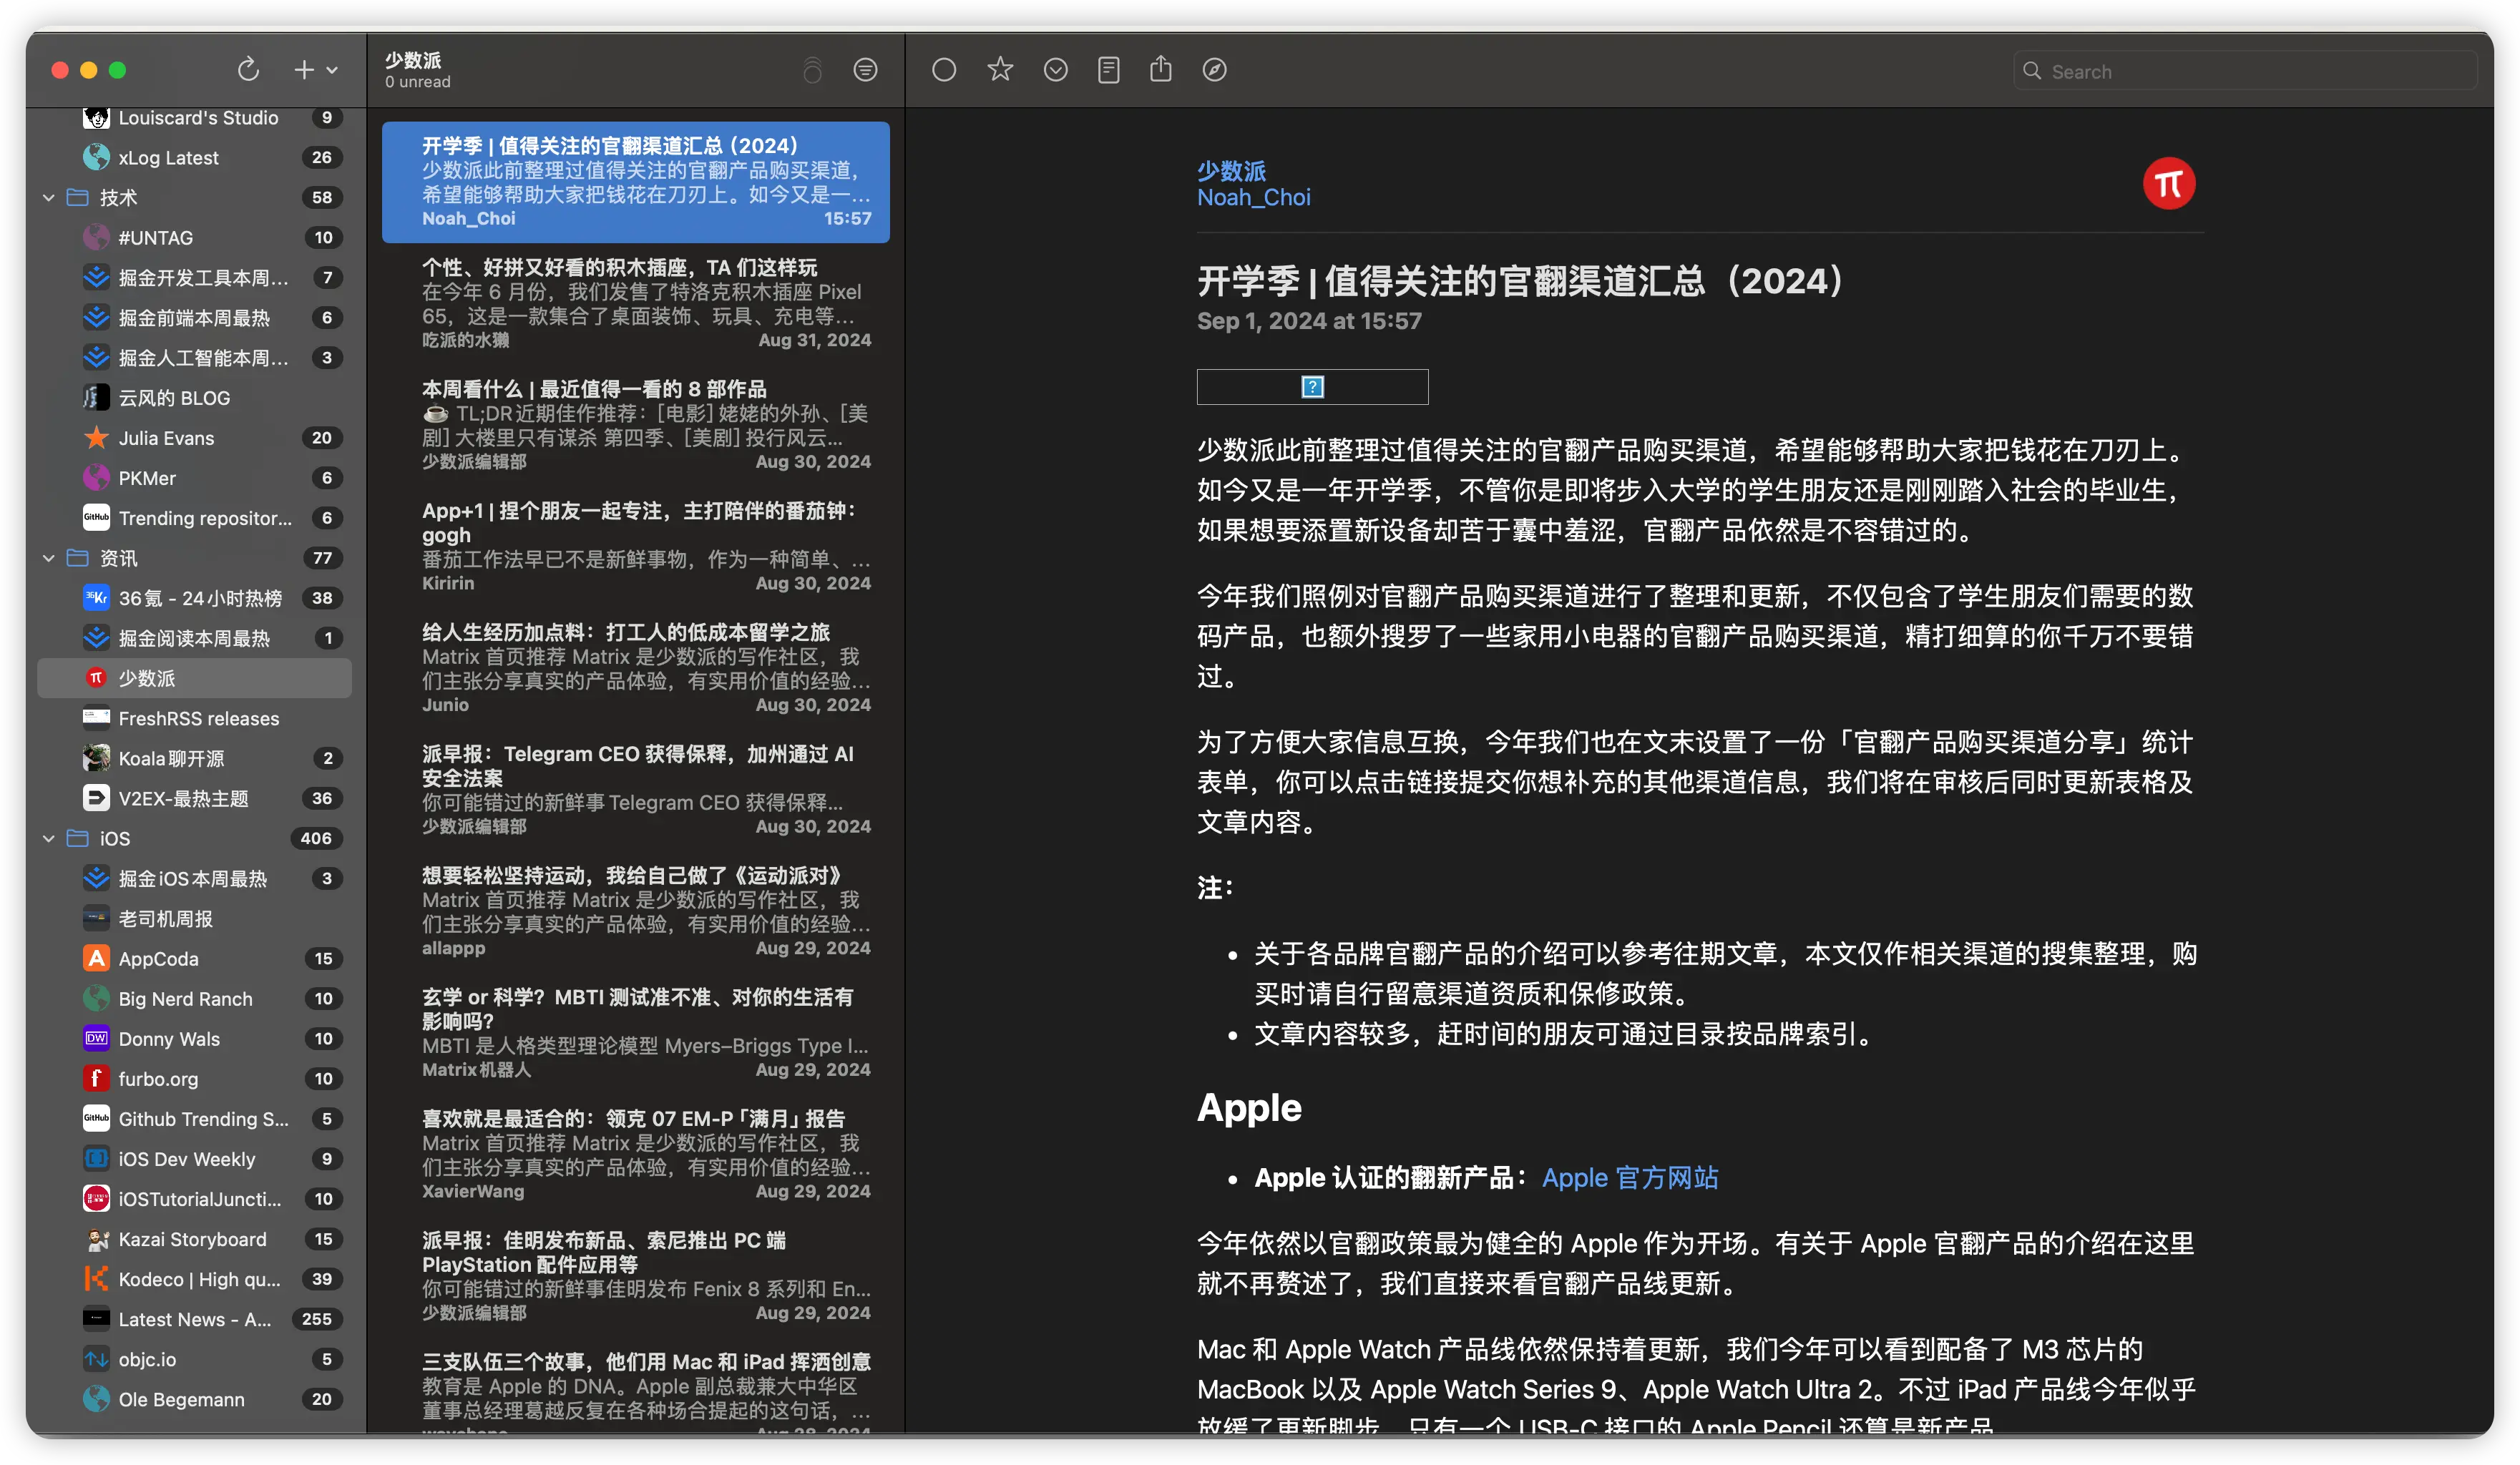Open the PKMer feed
2520x1465 pixels.
[x=195, y=478]
